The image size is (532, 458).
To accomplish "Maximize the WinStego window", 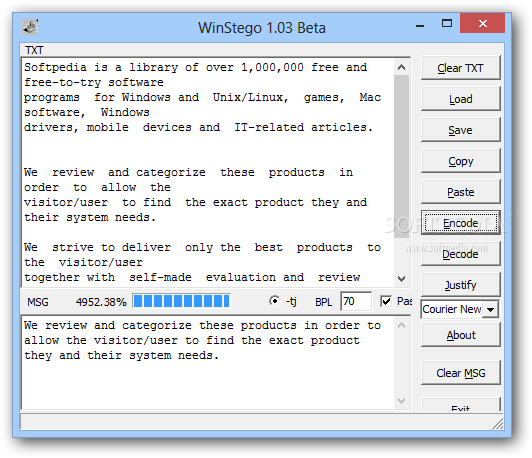I will click(x=447, y=24).
